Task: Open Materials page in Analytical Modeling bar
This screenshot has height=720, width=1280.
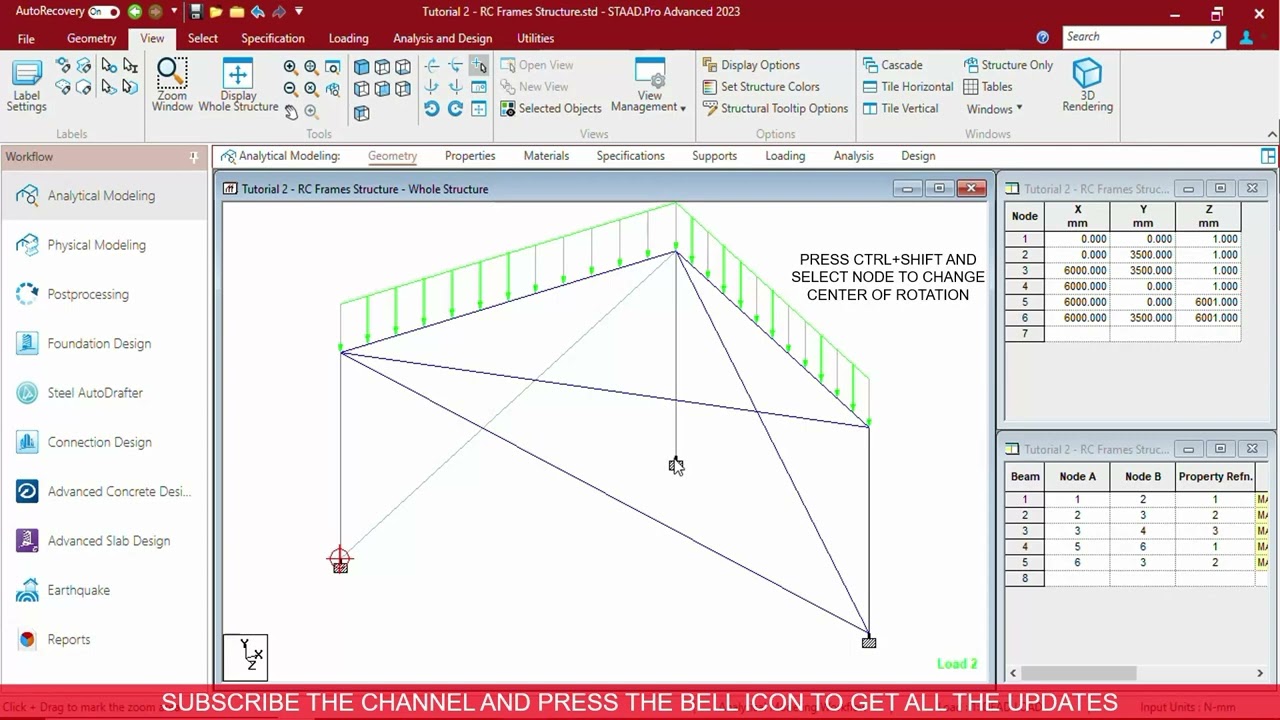Action: tap(546, 156)
